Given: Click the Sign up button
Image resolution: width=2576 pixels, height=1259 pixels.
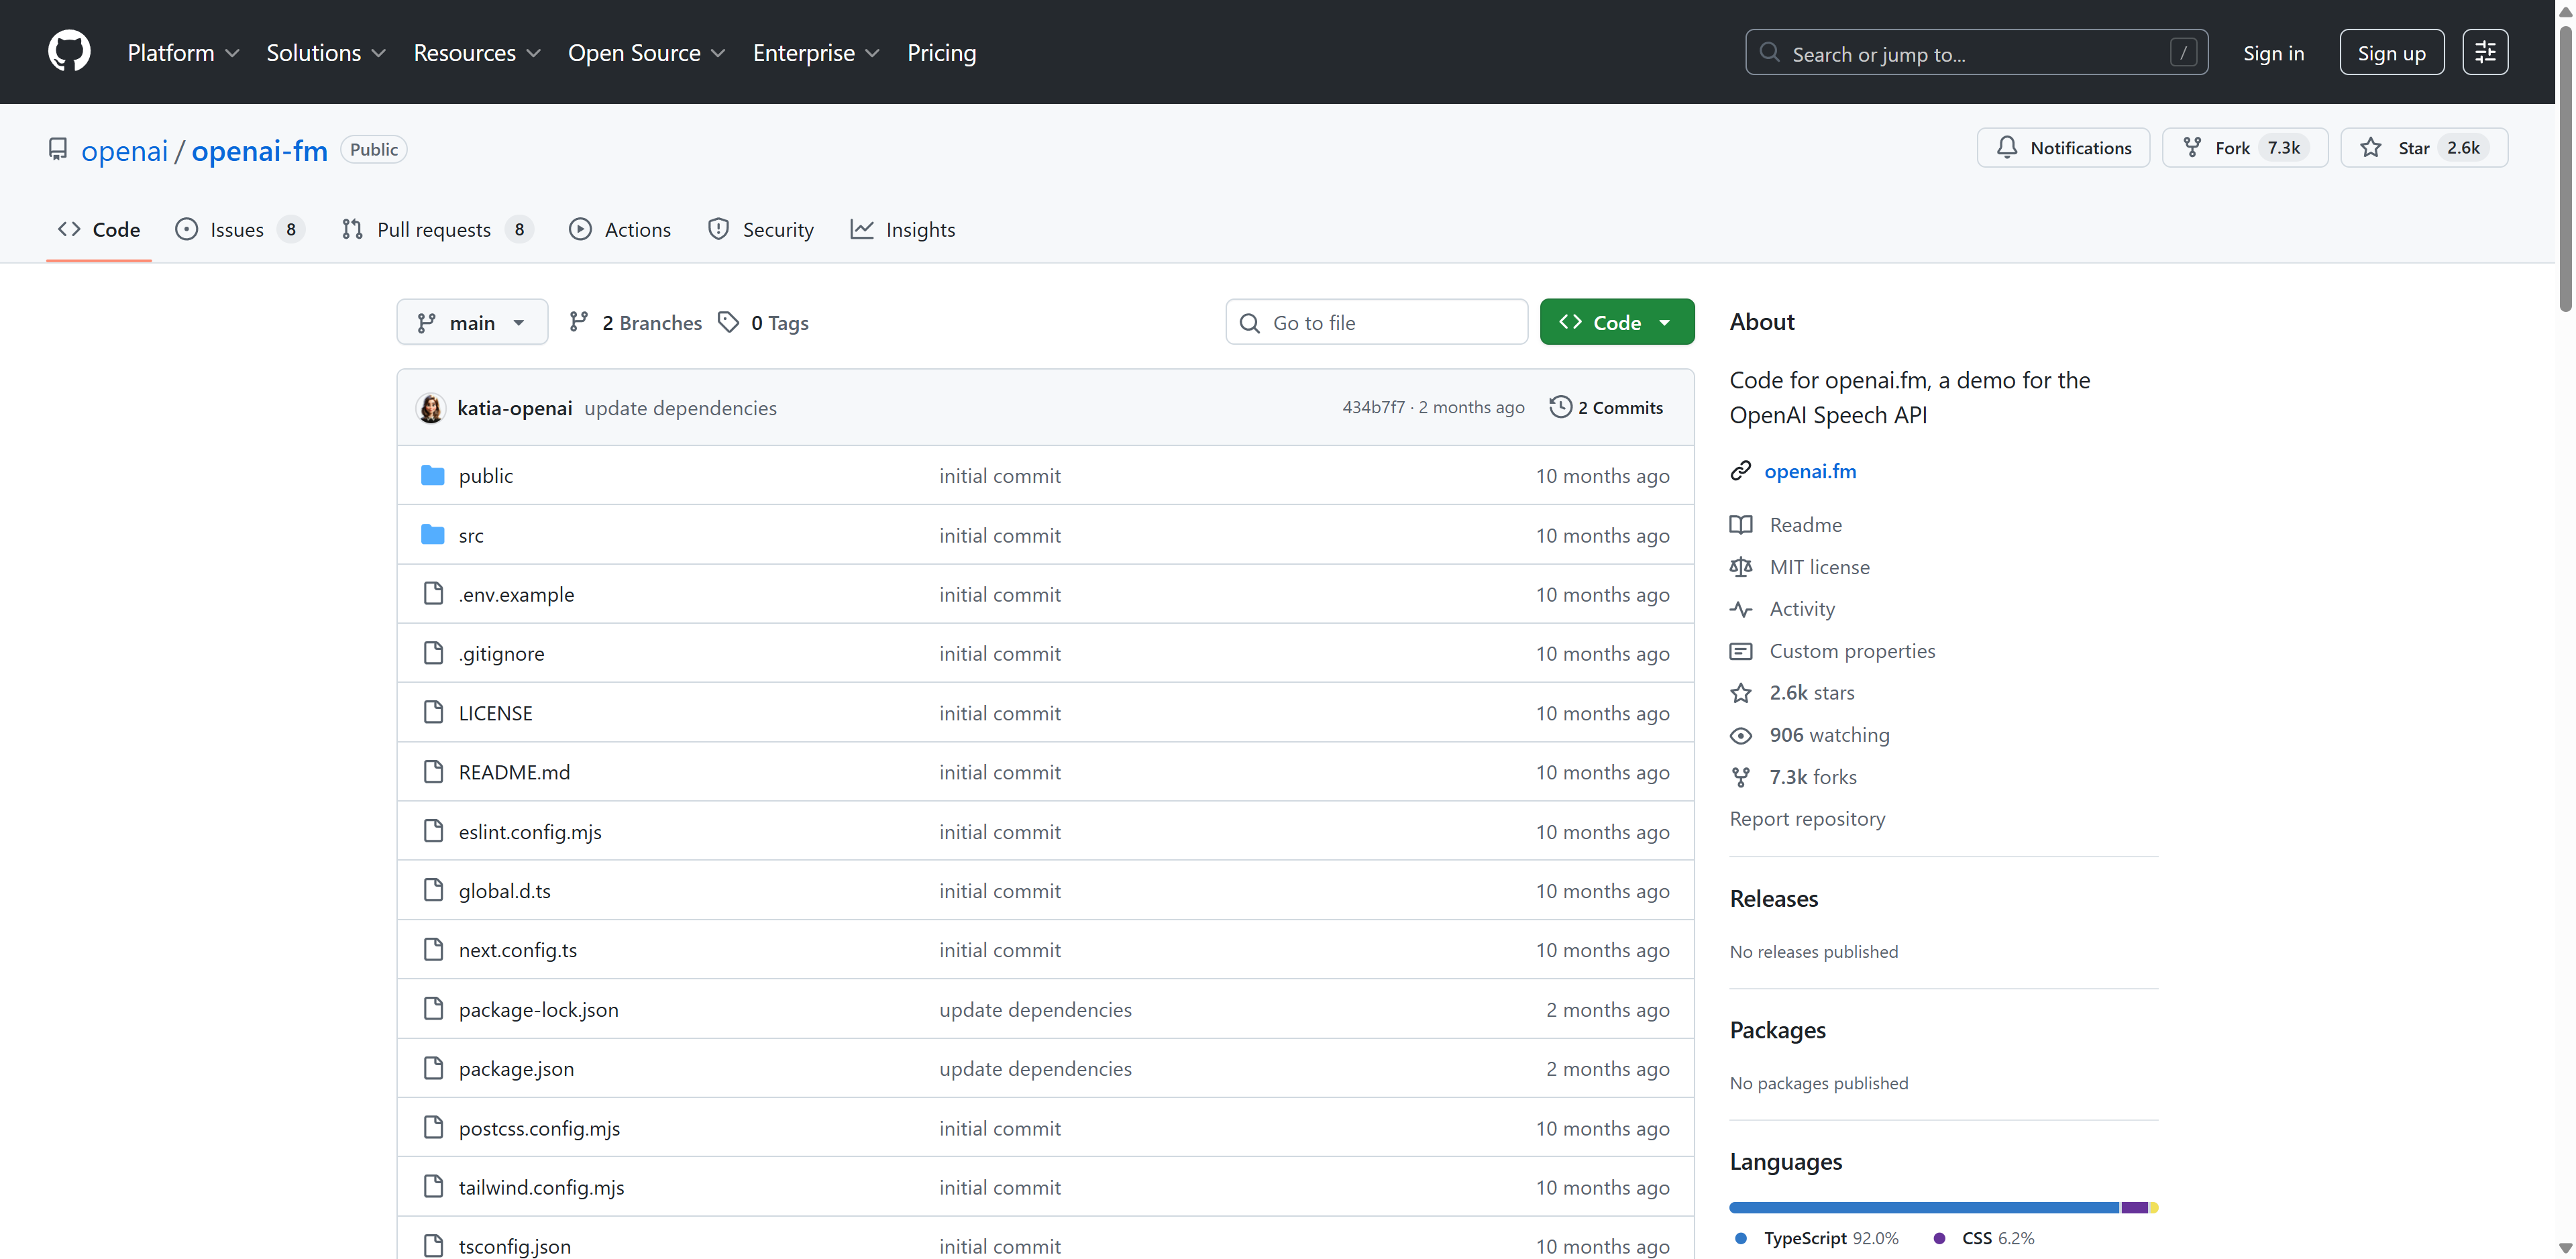Looking at the screenshot, I should tap(2391, 52).
